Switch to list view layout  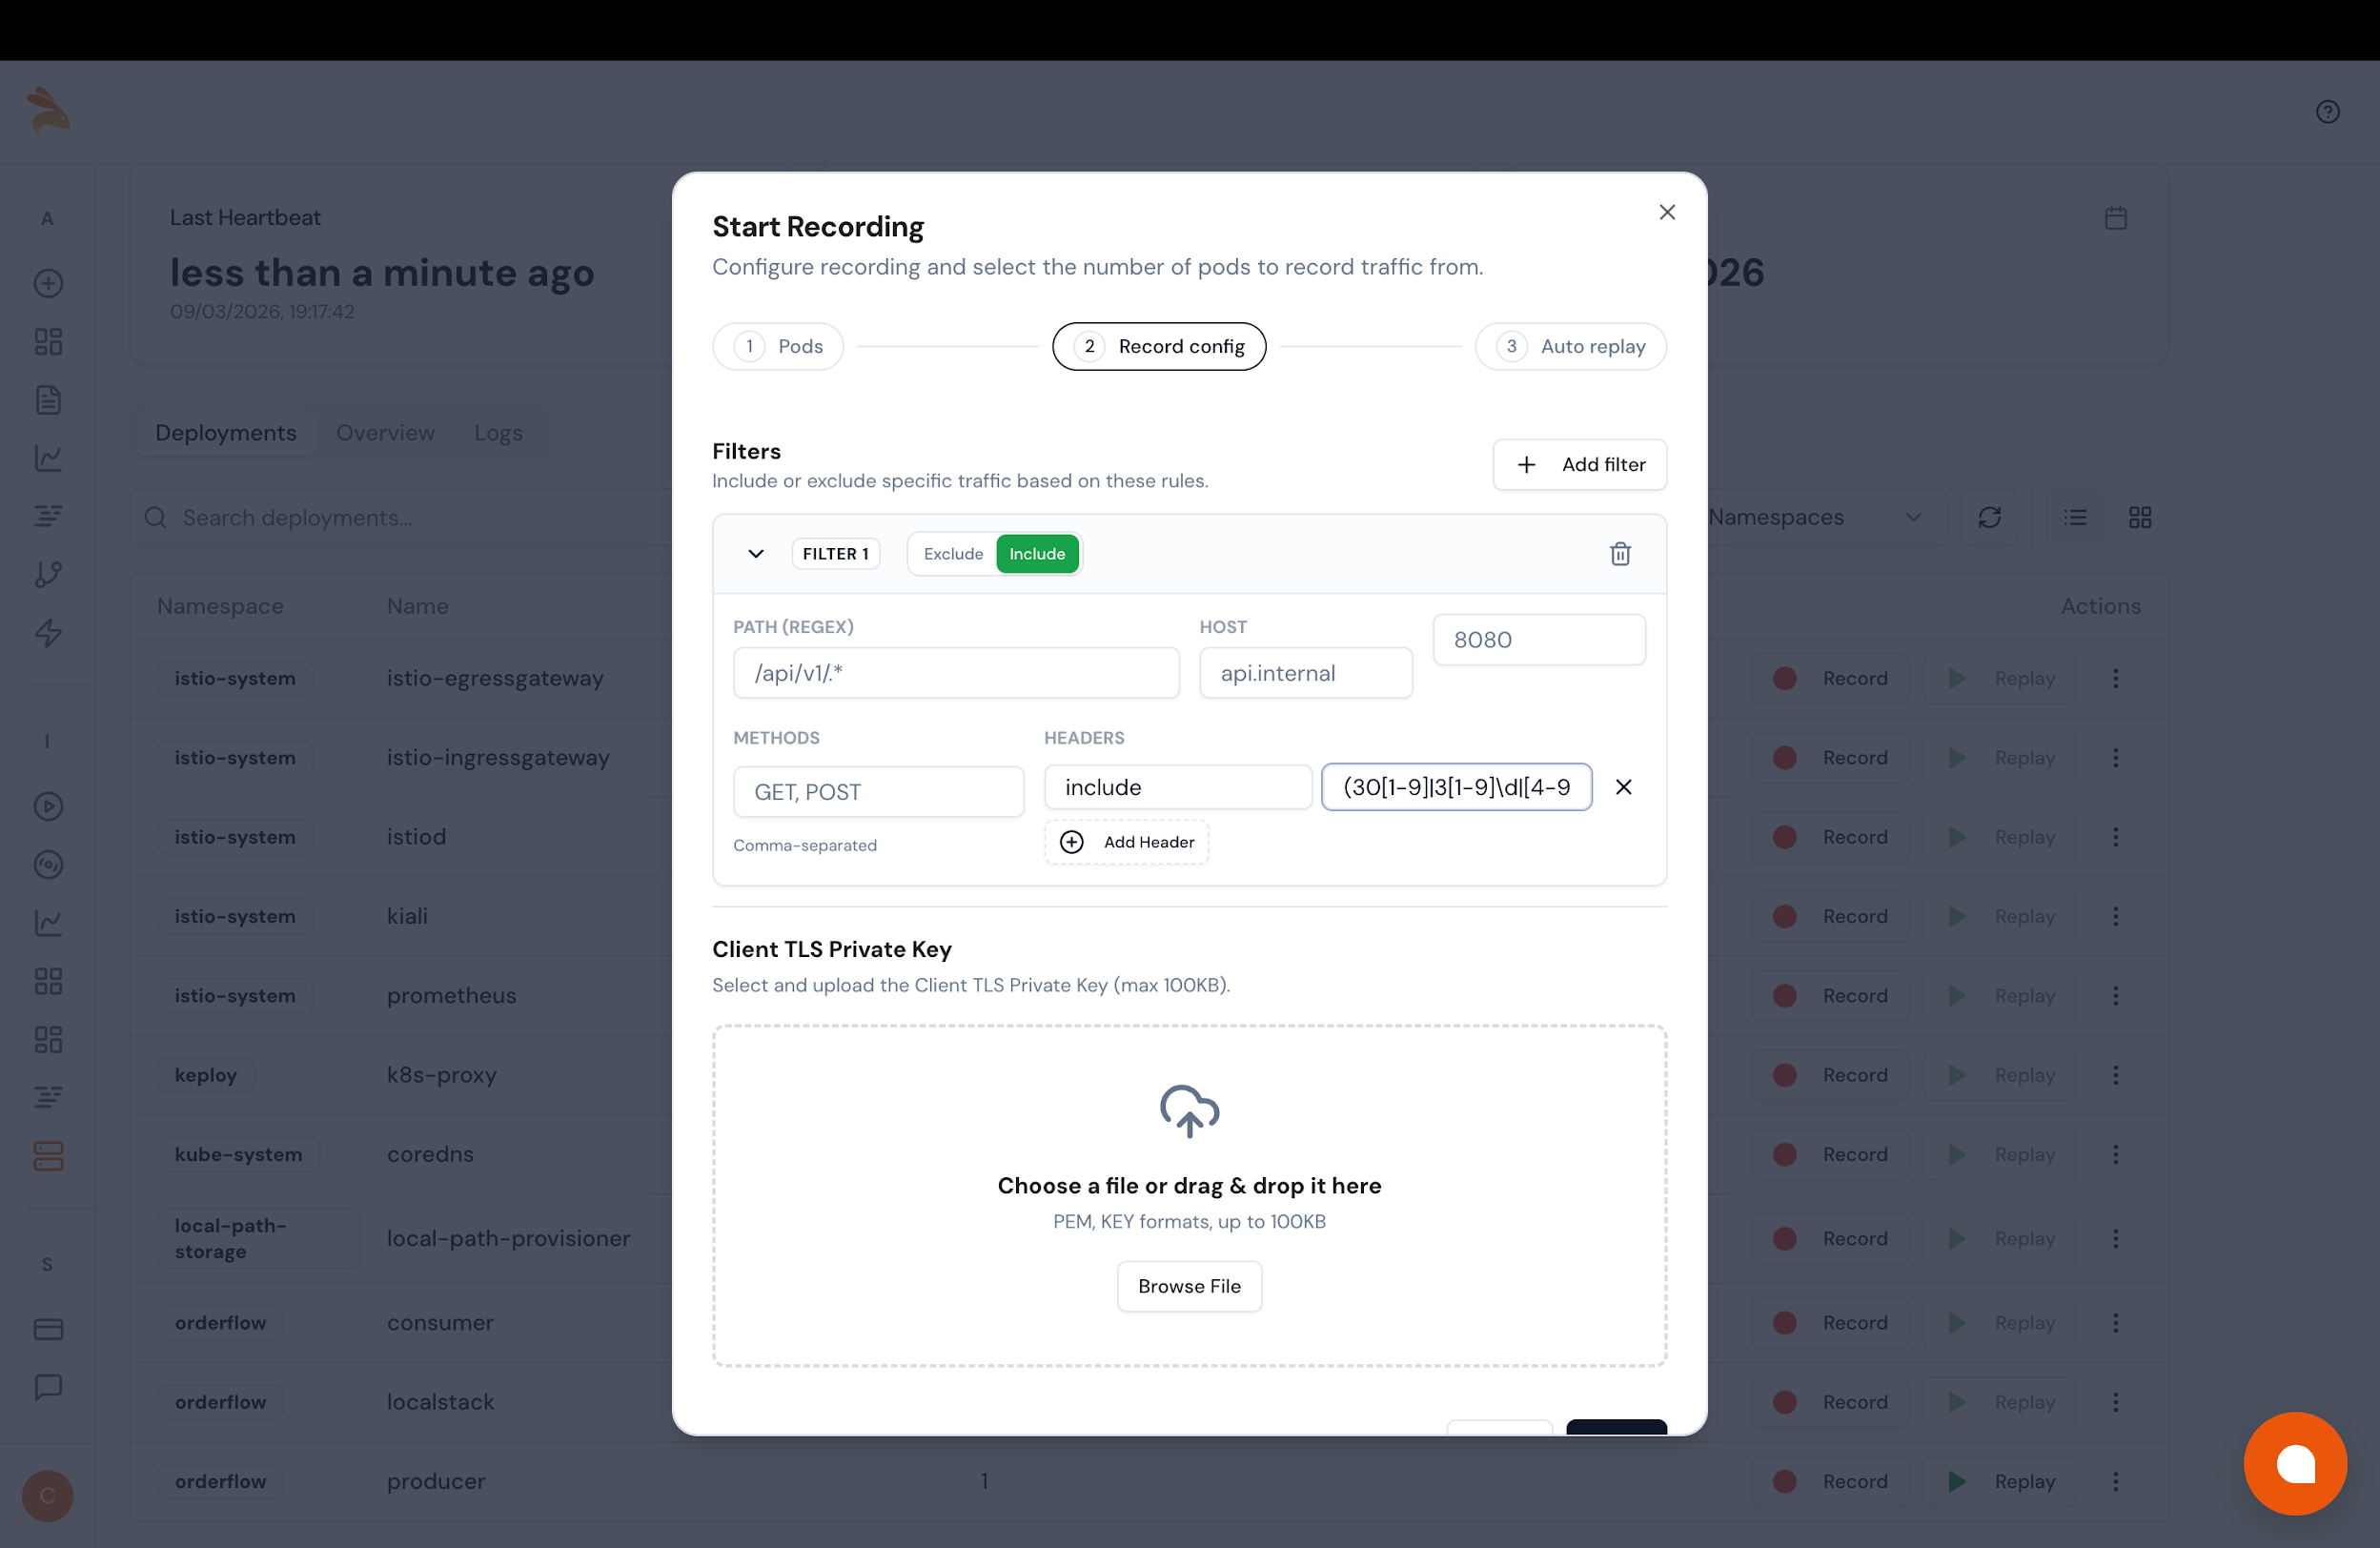[2075, 517]
